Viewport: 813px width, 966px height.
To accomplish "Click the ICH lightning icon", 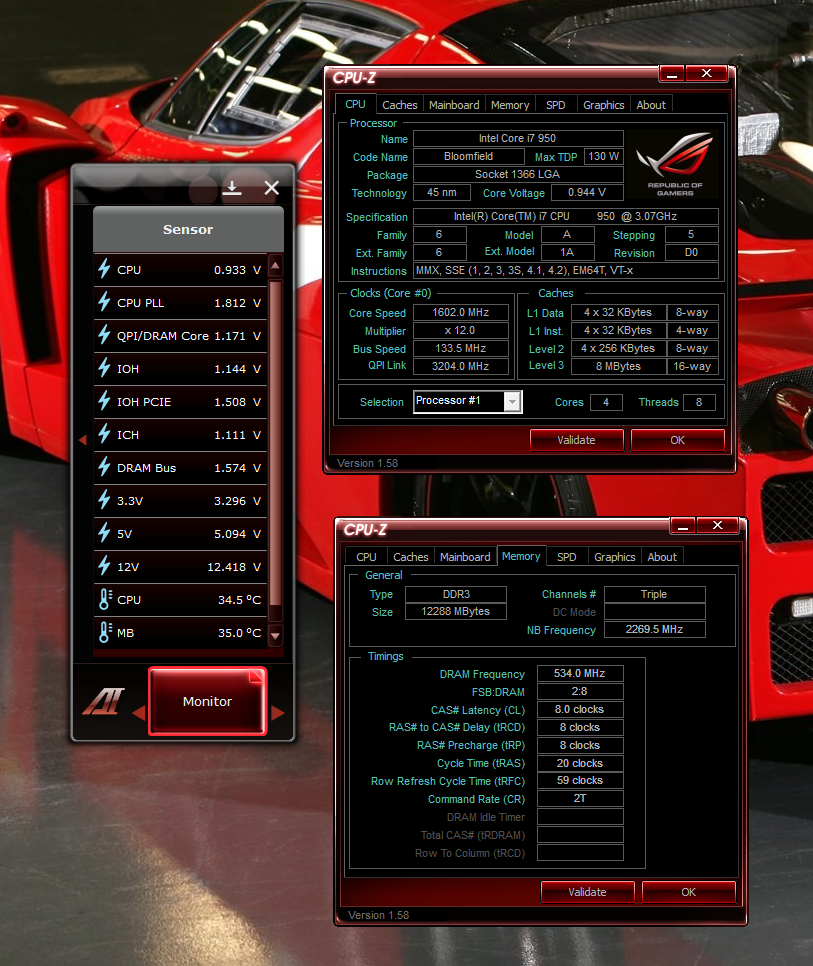I will pos(104,434).
